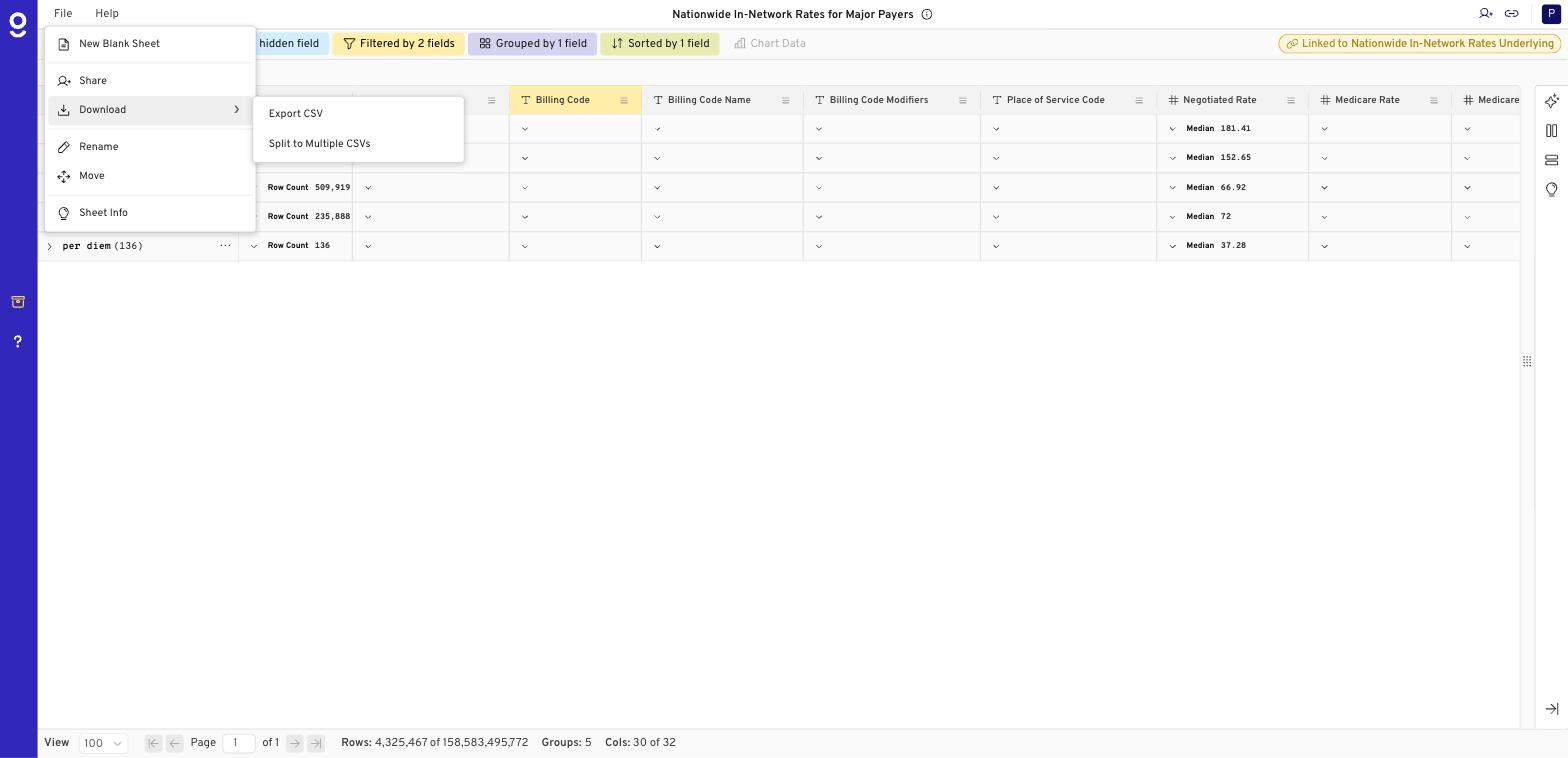Open the help question mark icon

[18, 342]
